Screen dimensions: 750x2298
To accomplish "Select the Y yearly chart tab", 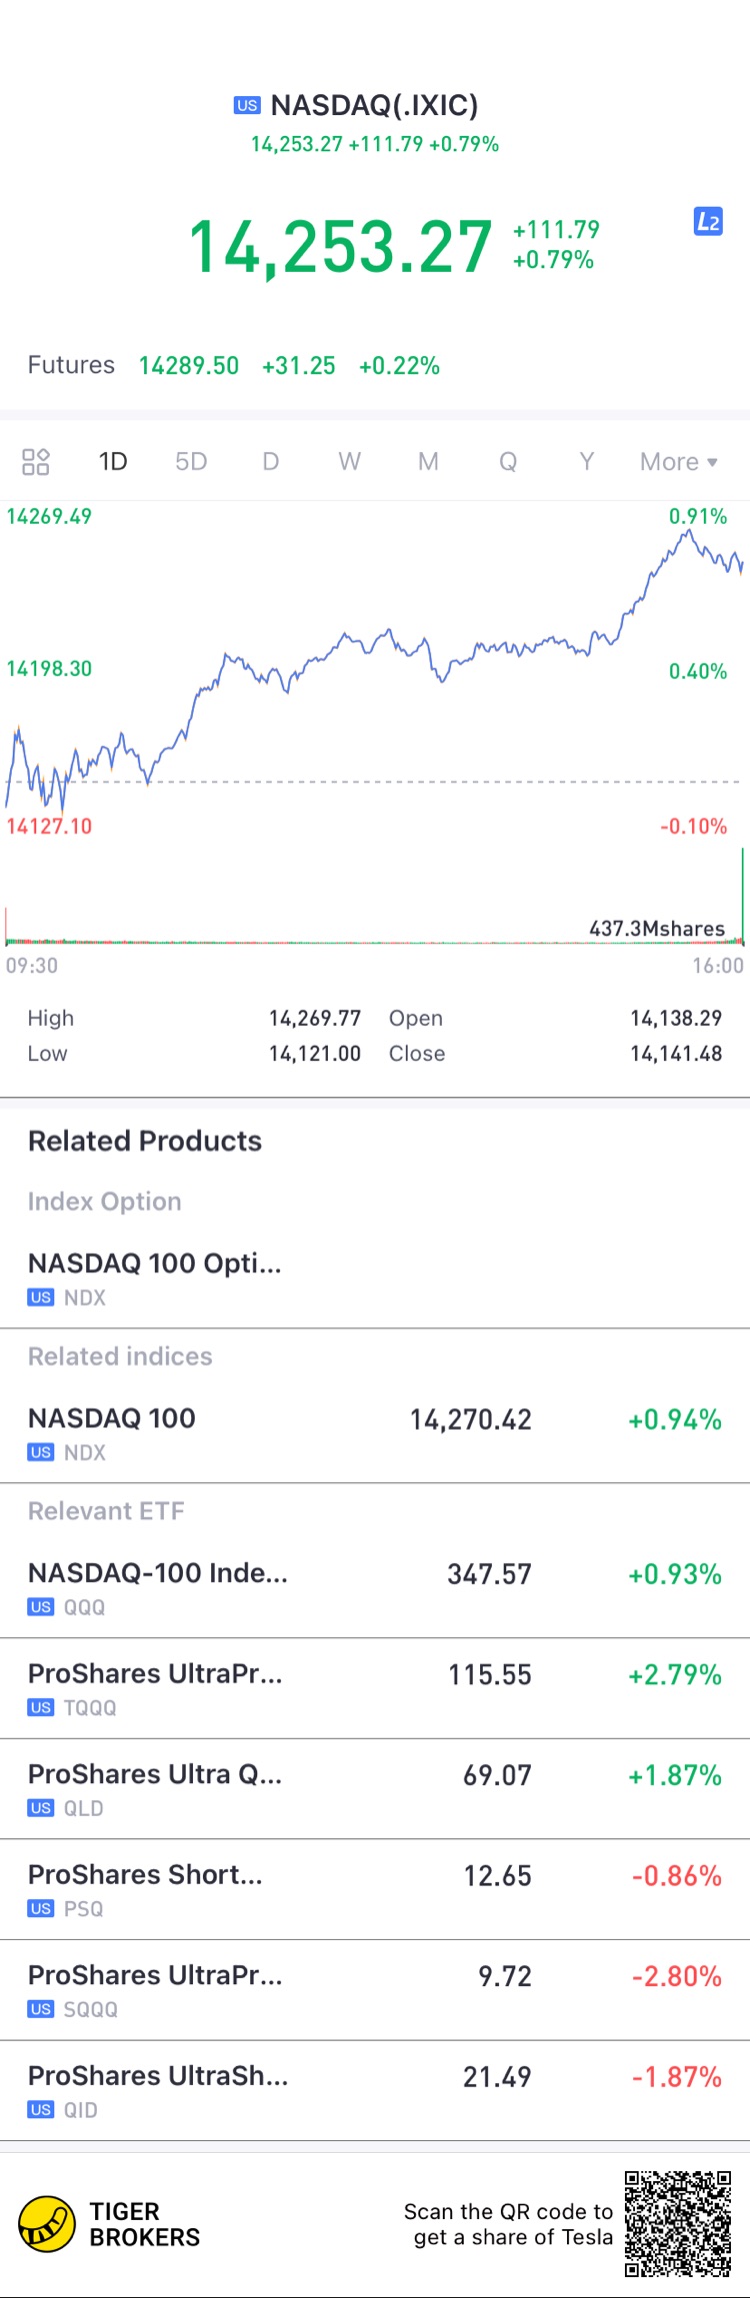I will point(587,462).
